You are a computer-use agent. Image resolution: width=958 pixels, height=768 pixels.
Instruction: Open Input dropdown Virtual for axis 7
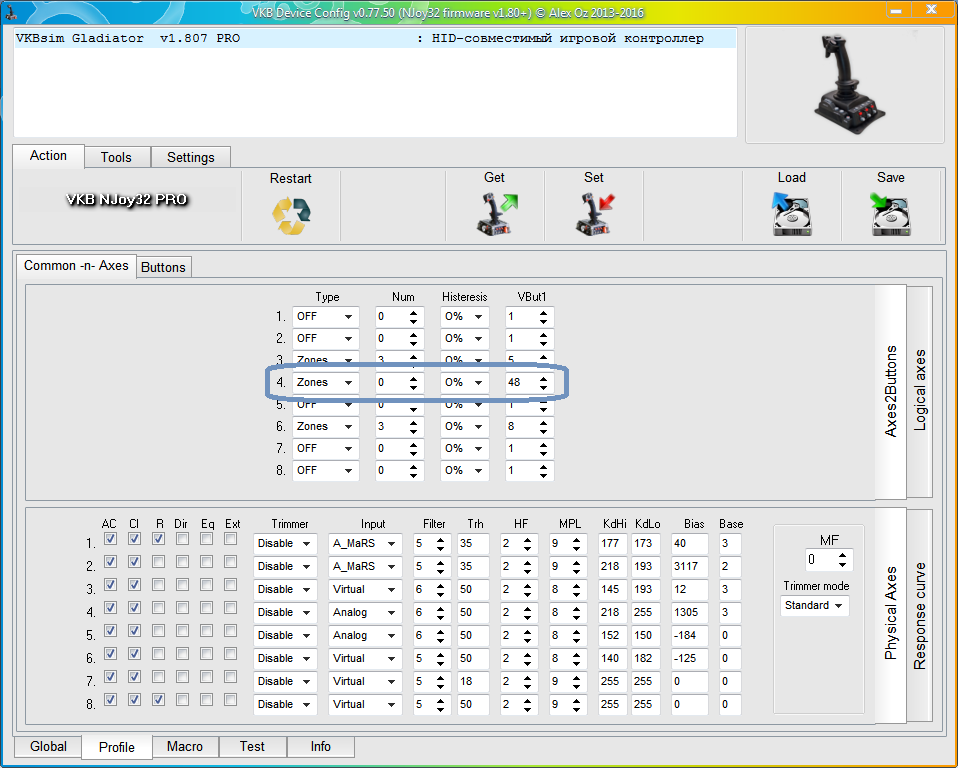click(x=365, y=681)
